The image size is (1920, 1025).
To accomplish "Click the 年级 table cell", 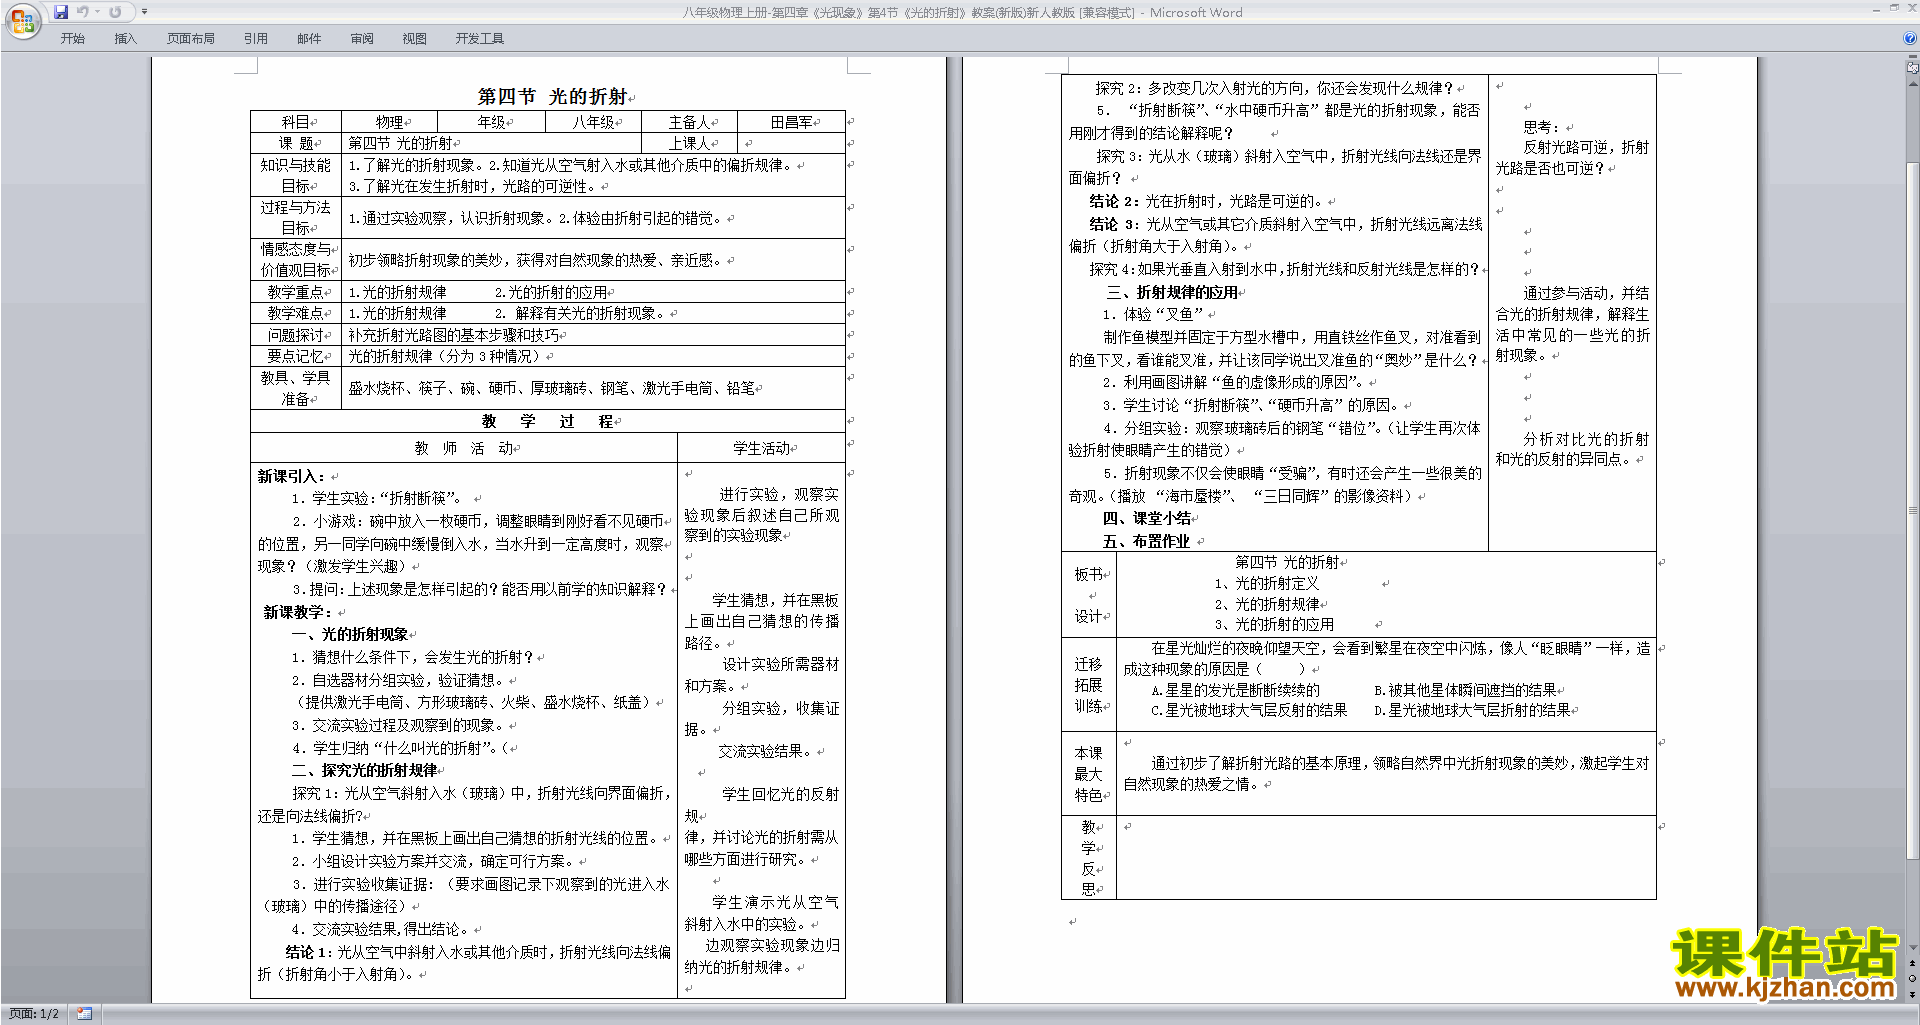I will click(x=491, y=122).
